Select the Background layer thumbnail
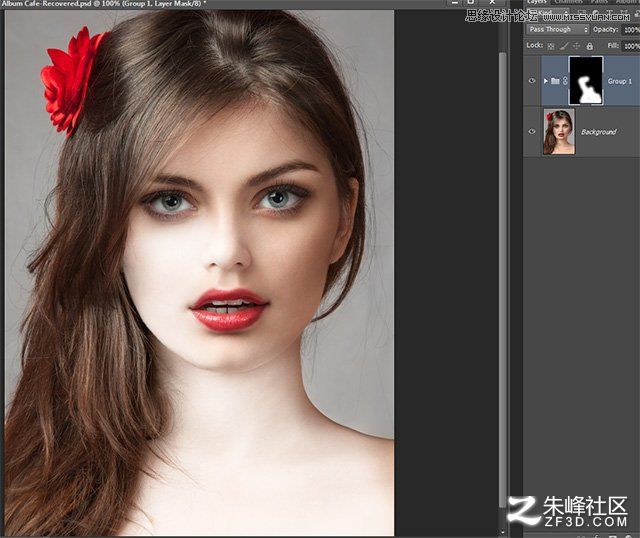The image size is (640, 538). click(x=559, y=131)
